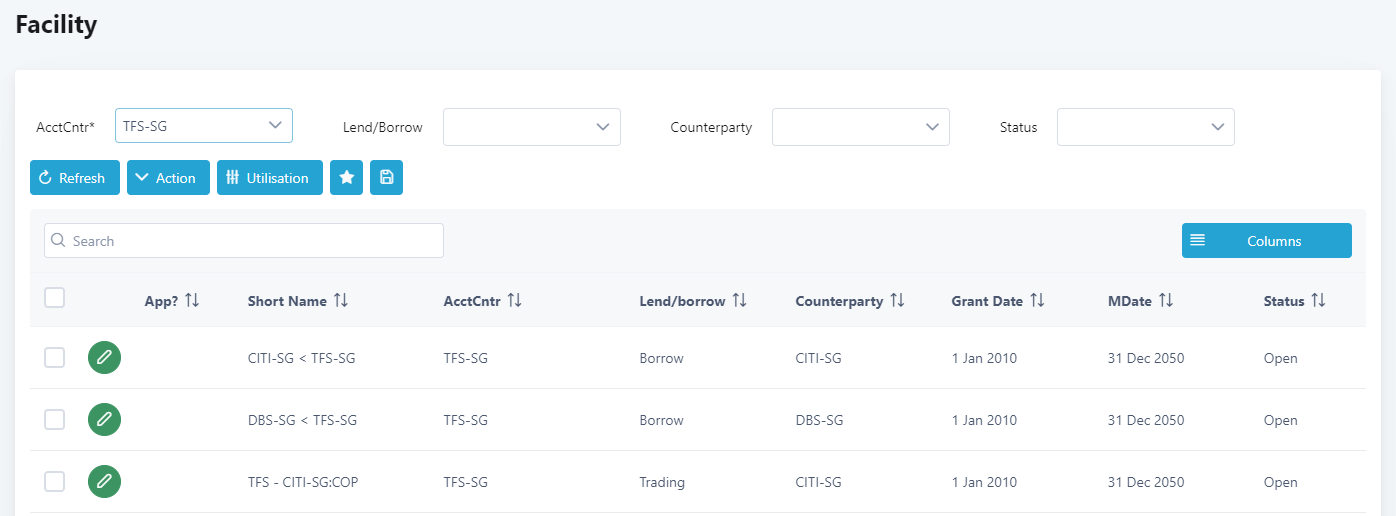This screenshot has height=516, width=1396.
Task: Click the star favorite icon button
Action: pyautogui.click(x=346, y=178)
